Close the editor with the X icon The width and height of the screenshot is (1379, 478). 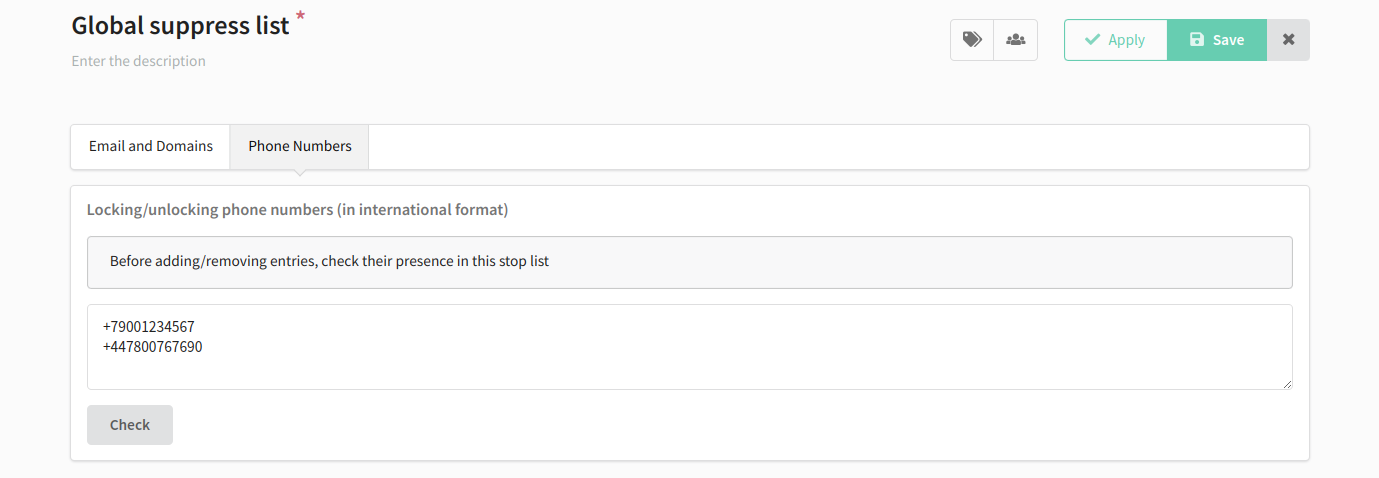1289,40
